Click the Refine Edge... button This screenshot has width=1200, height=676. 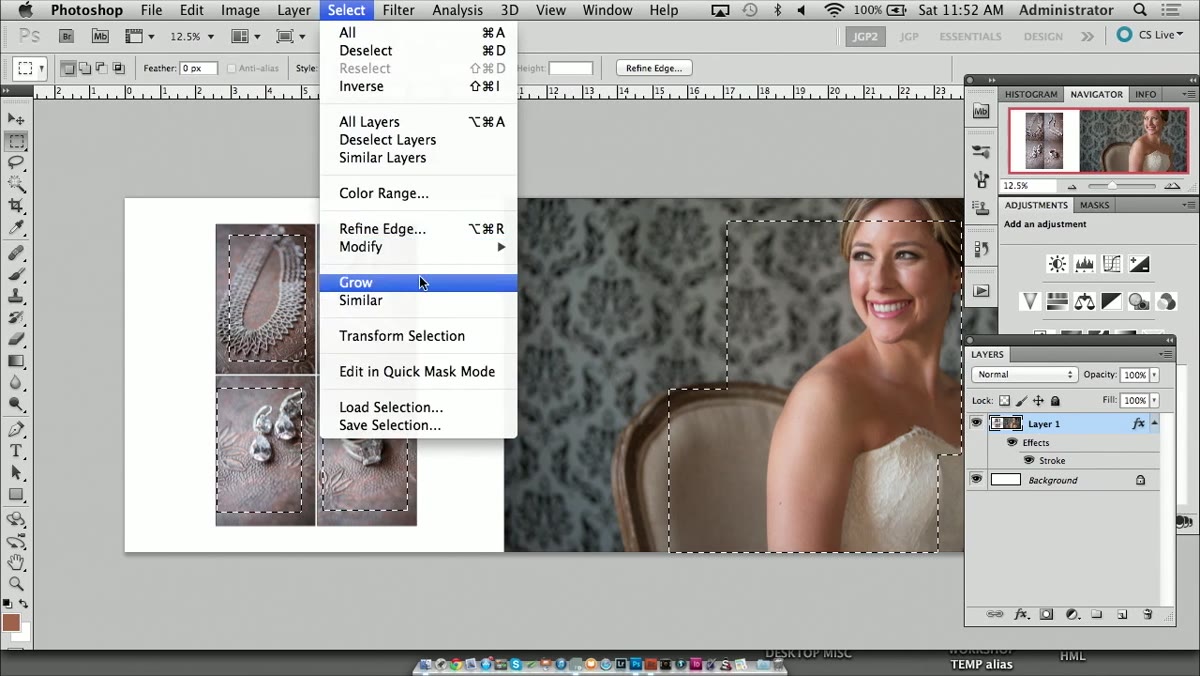[654, 68]
